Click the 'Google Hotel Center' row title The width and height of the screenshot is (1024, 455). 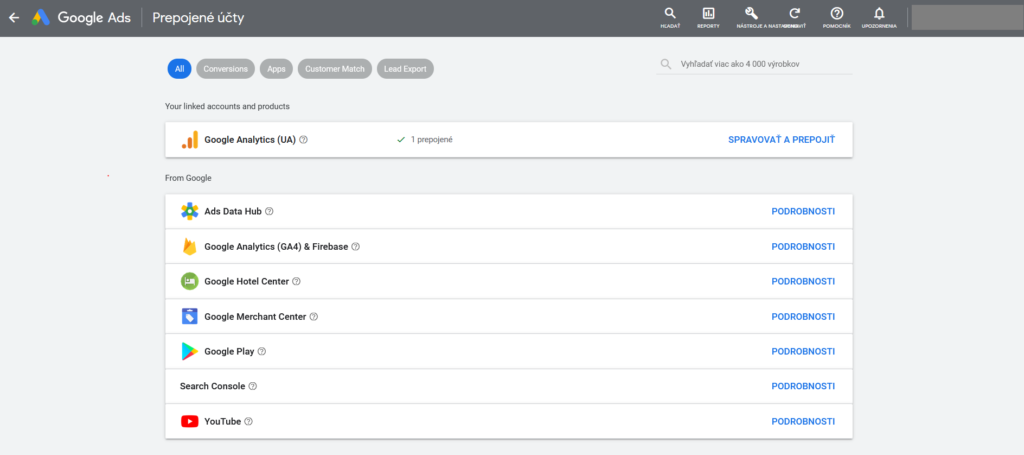click(x=247, y=281)
